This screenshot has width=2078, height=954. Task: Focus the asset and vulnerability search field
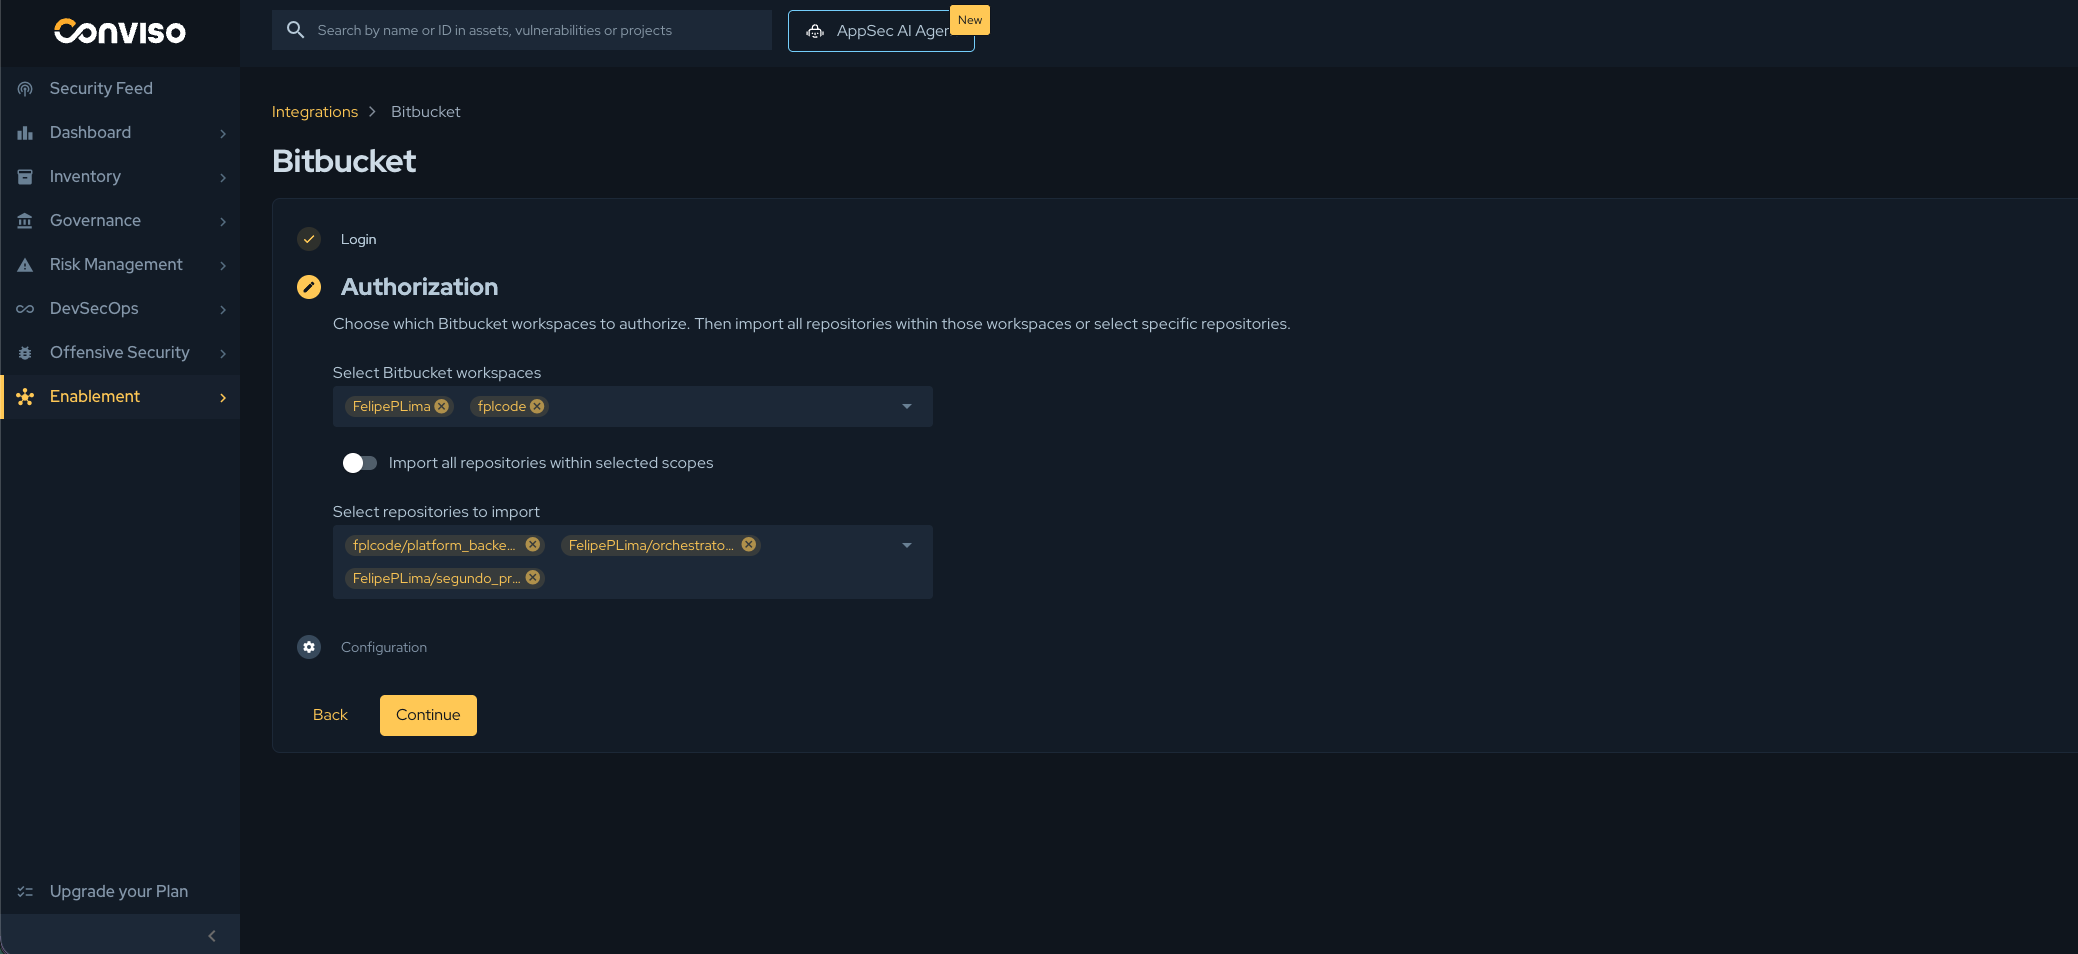click(x=522, y=30)
